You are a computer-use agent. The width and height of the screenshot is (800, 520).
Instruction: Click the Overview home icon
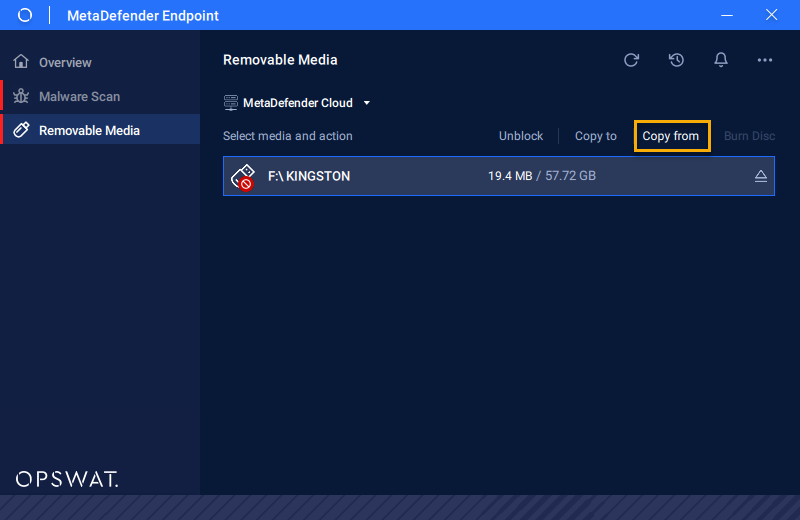coord(21,61)
